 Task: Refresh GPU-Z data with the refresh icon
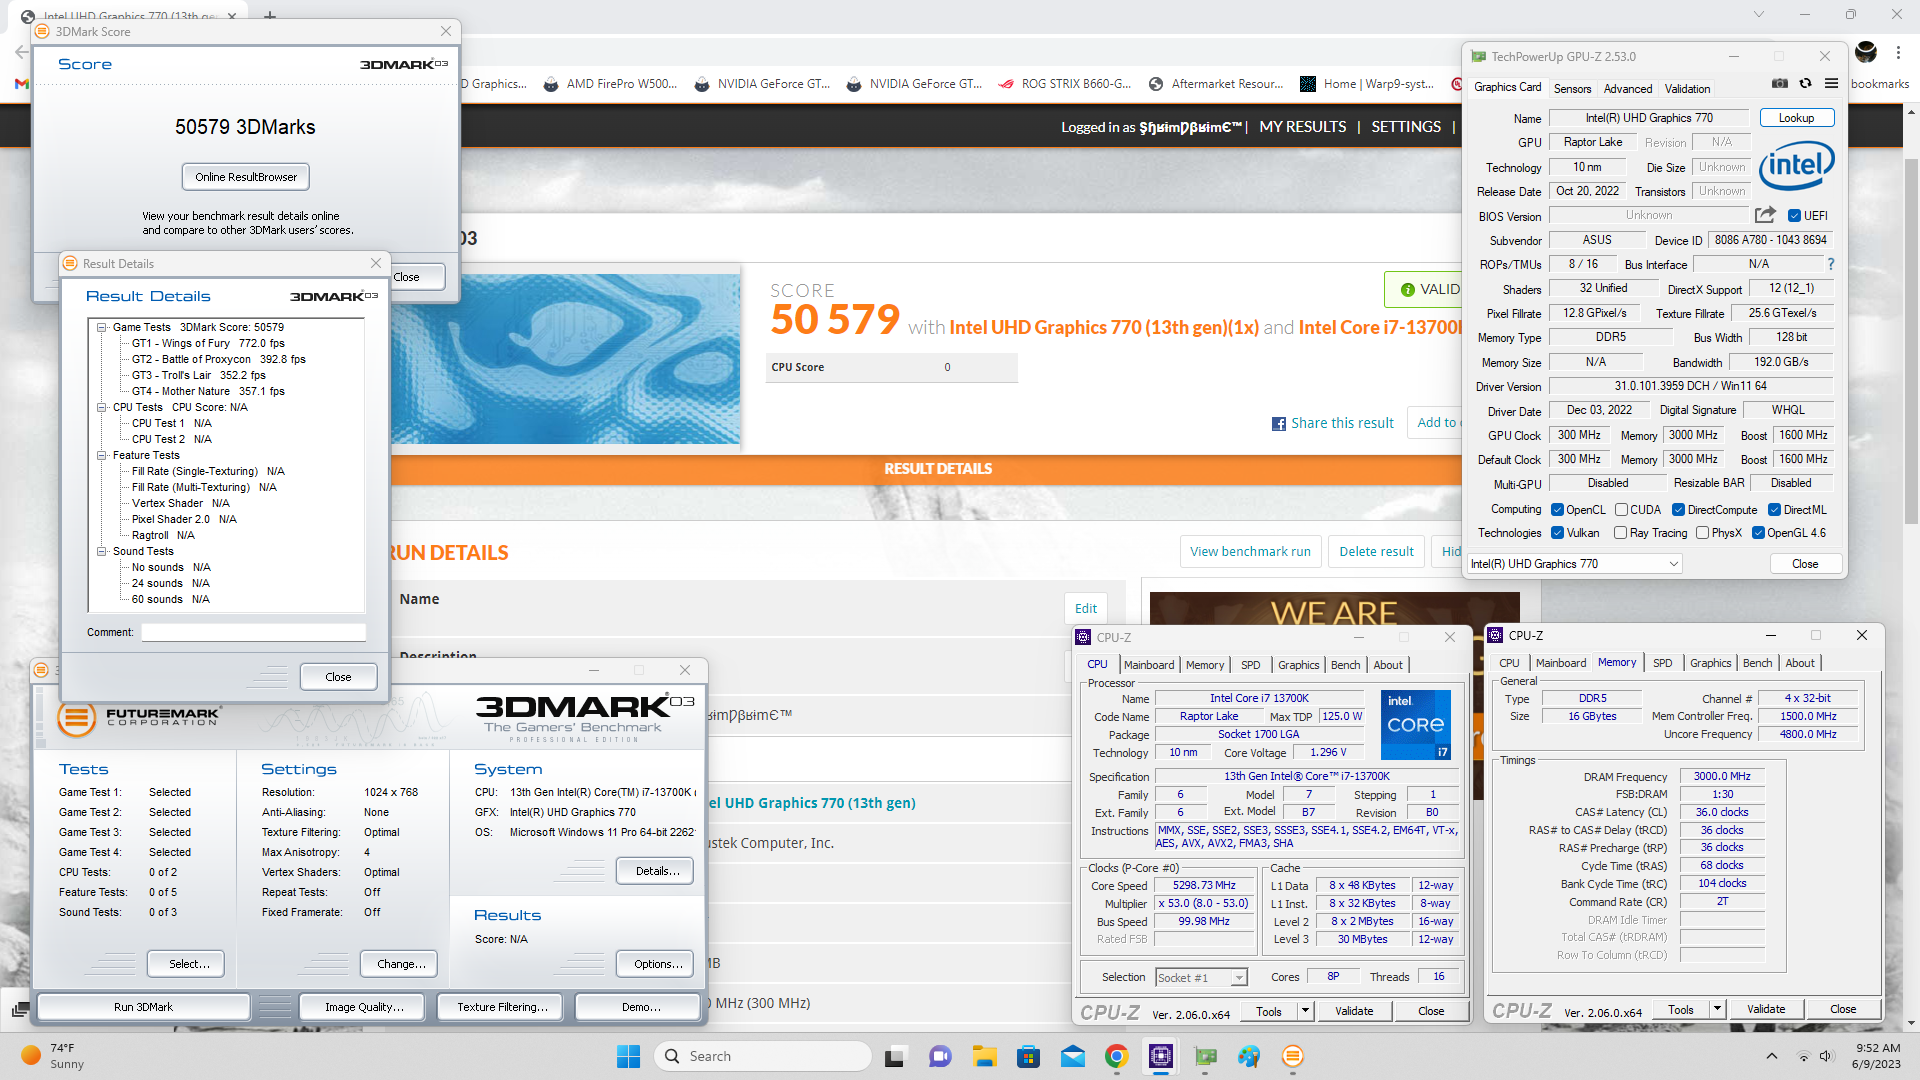coord(1805,84)
